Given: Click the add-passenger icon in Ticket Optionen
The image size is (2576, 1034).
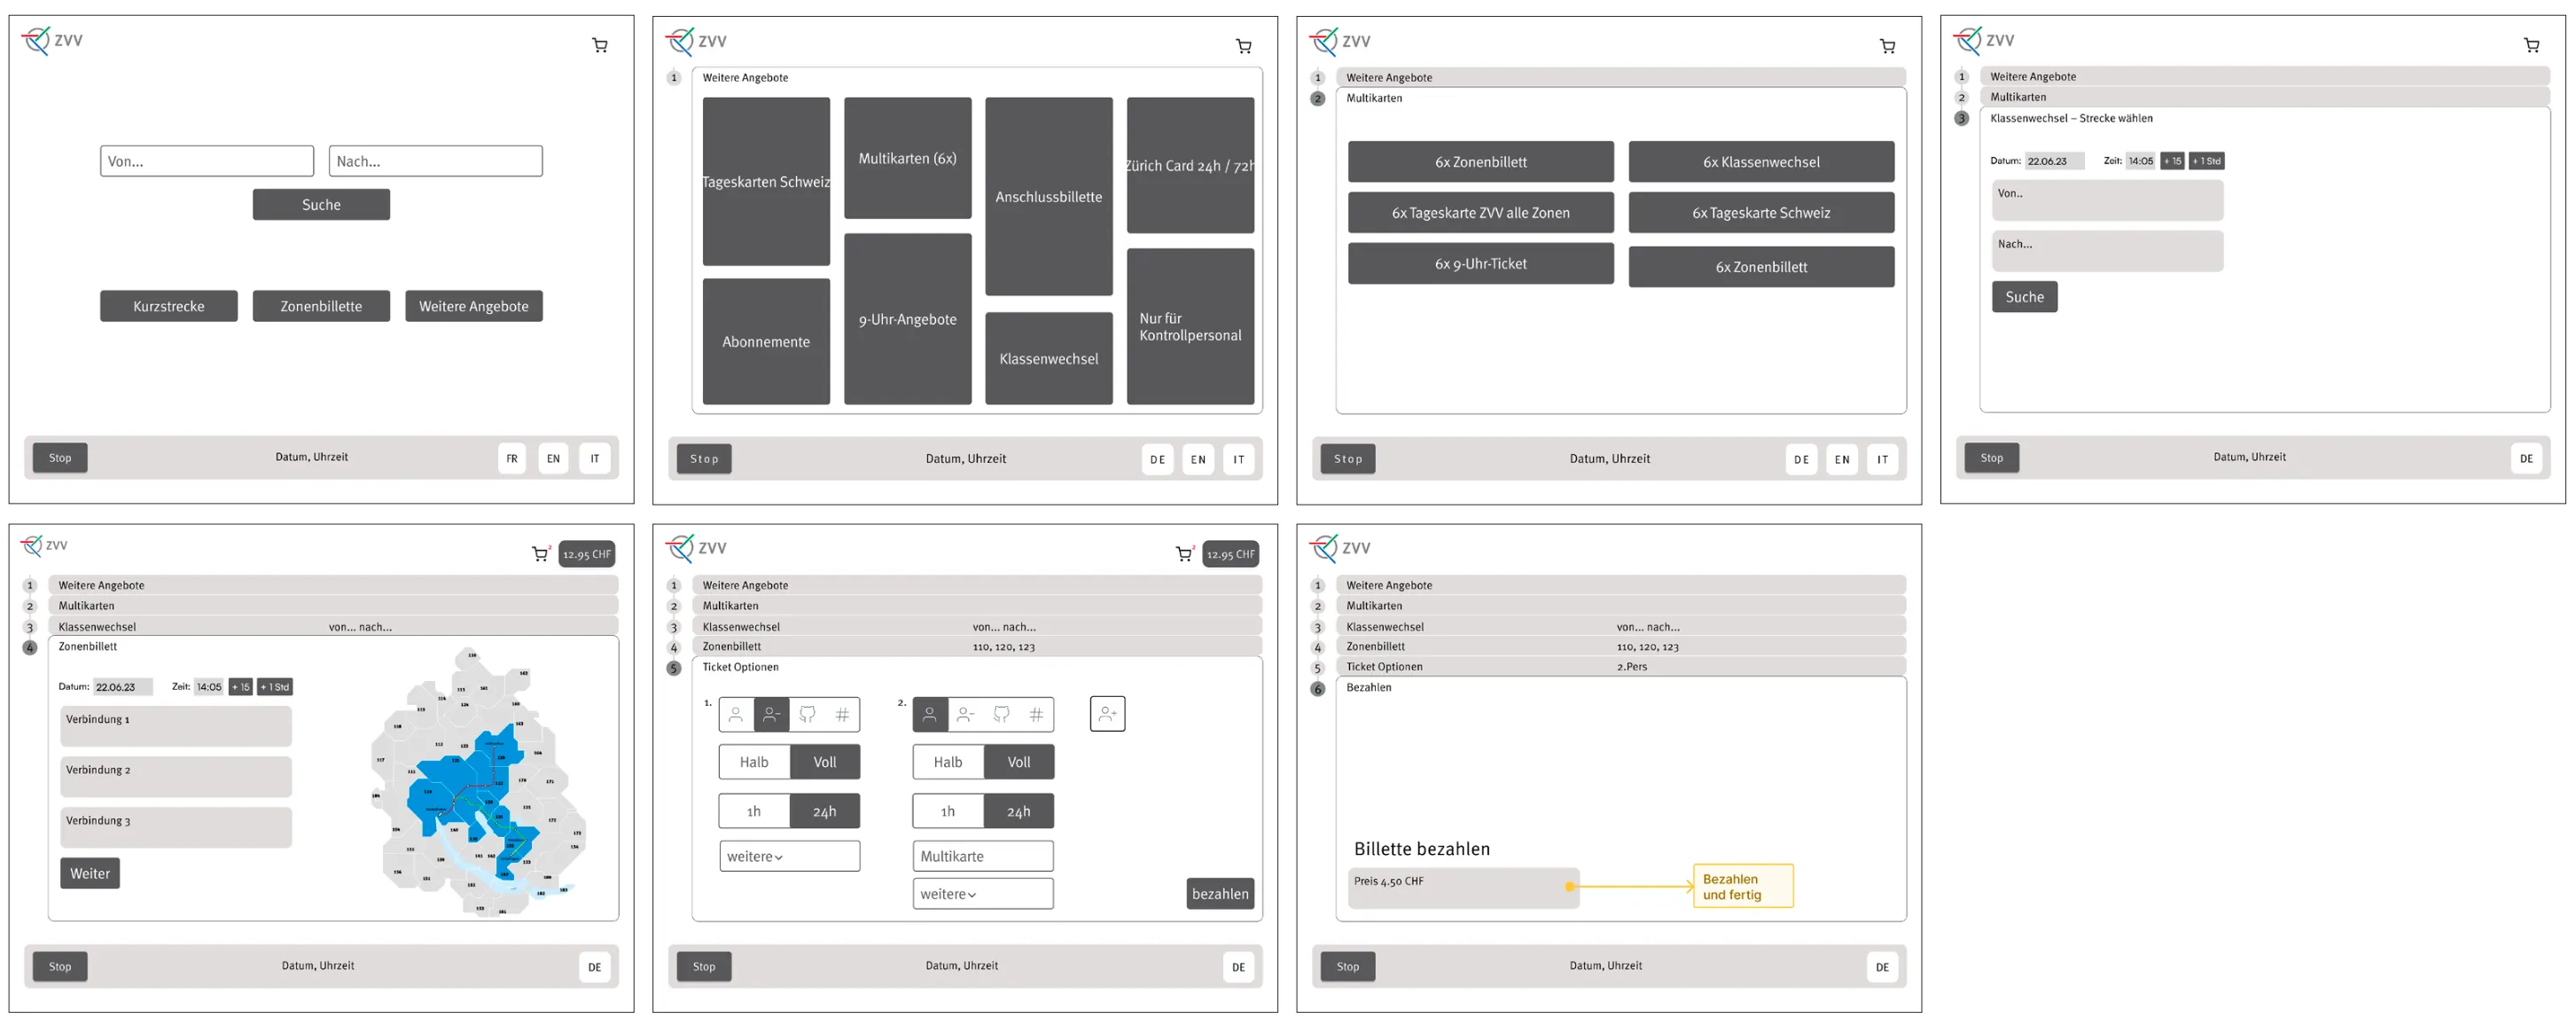Looking at the screenshot, I should [1107, 714].
